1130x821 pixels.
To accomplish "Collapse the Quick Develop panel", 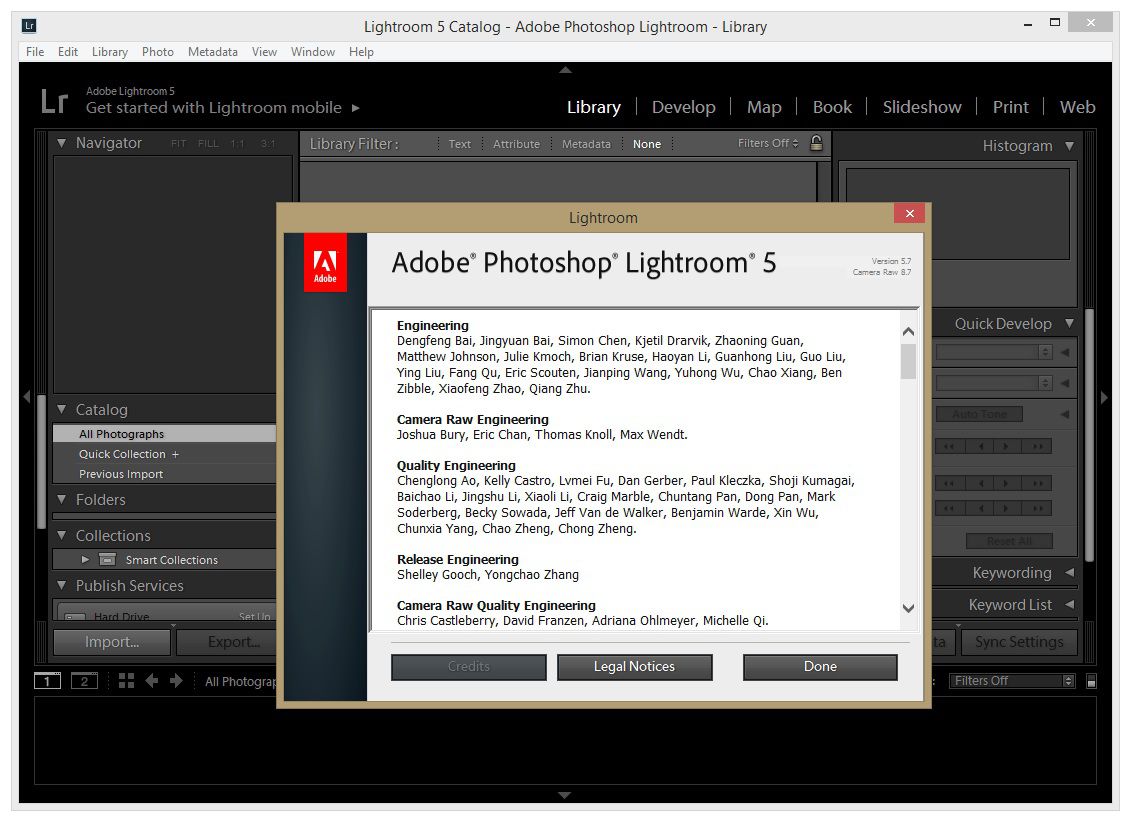I will [1069, 324].
